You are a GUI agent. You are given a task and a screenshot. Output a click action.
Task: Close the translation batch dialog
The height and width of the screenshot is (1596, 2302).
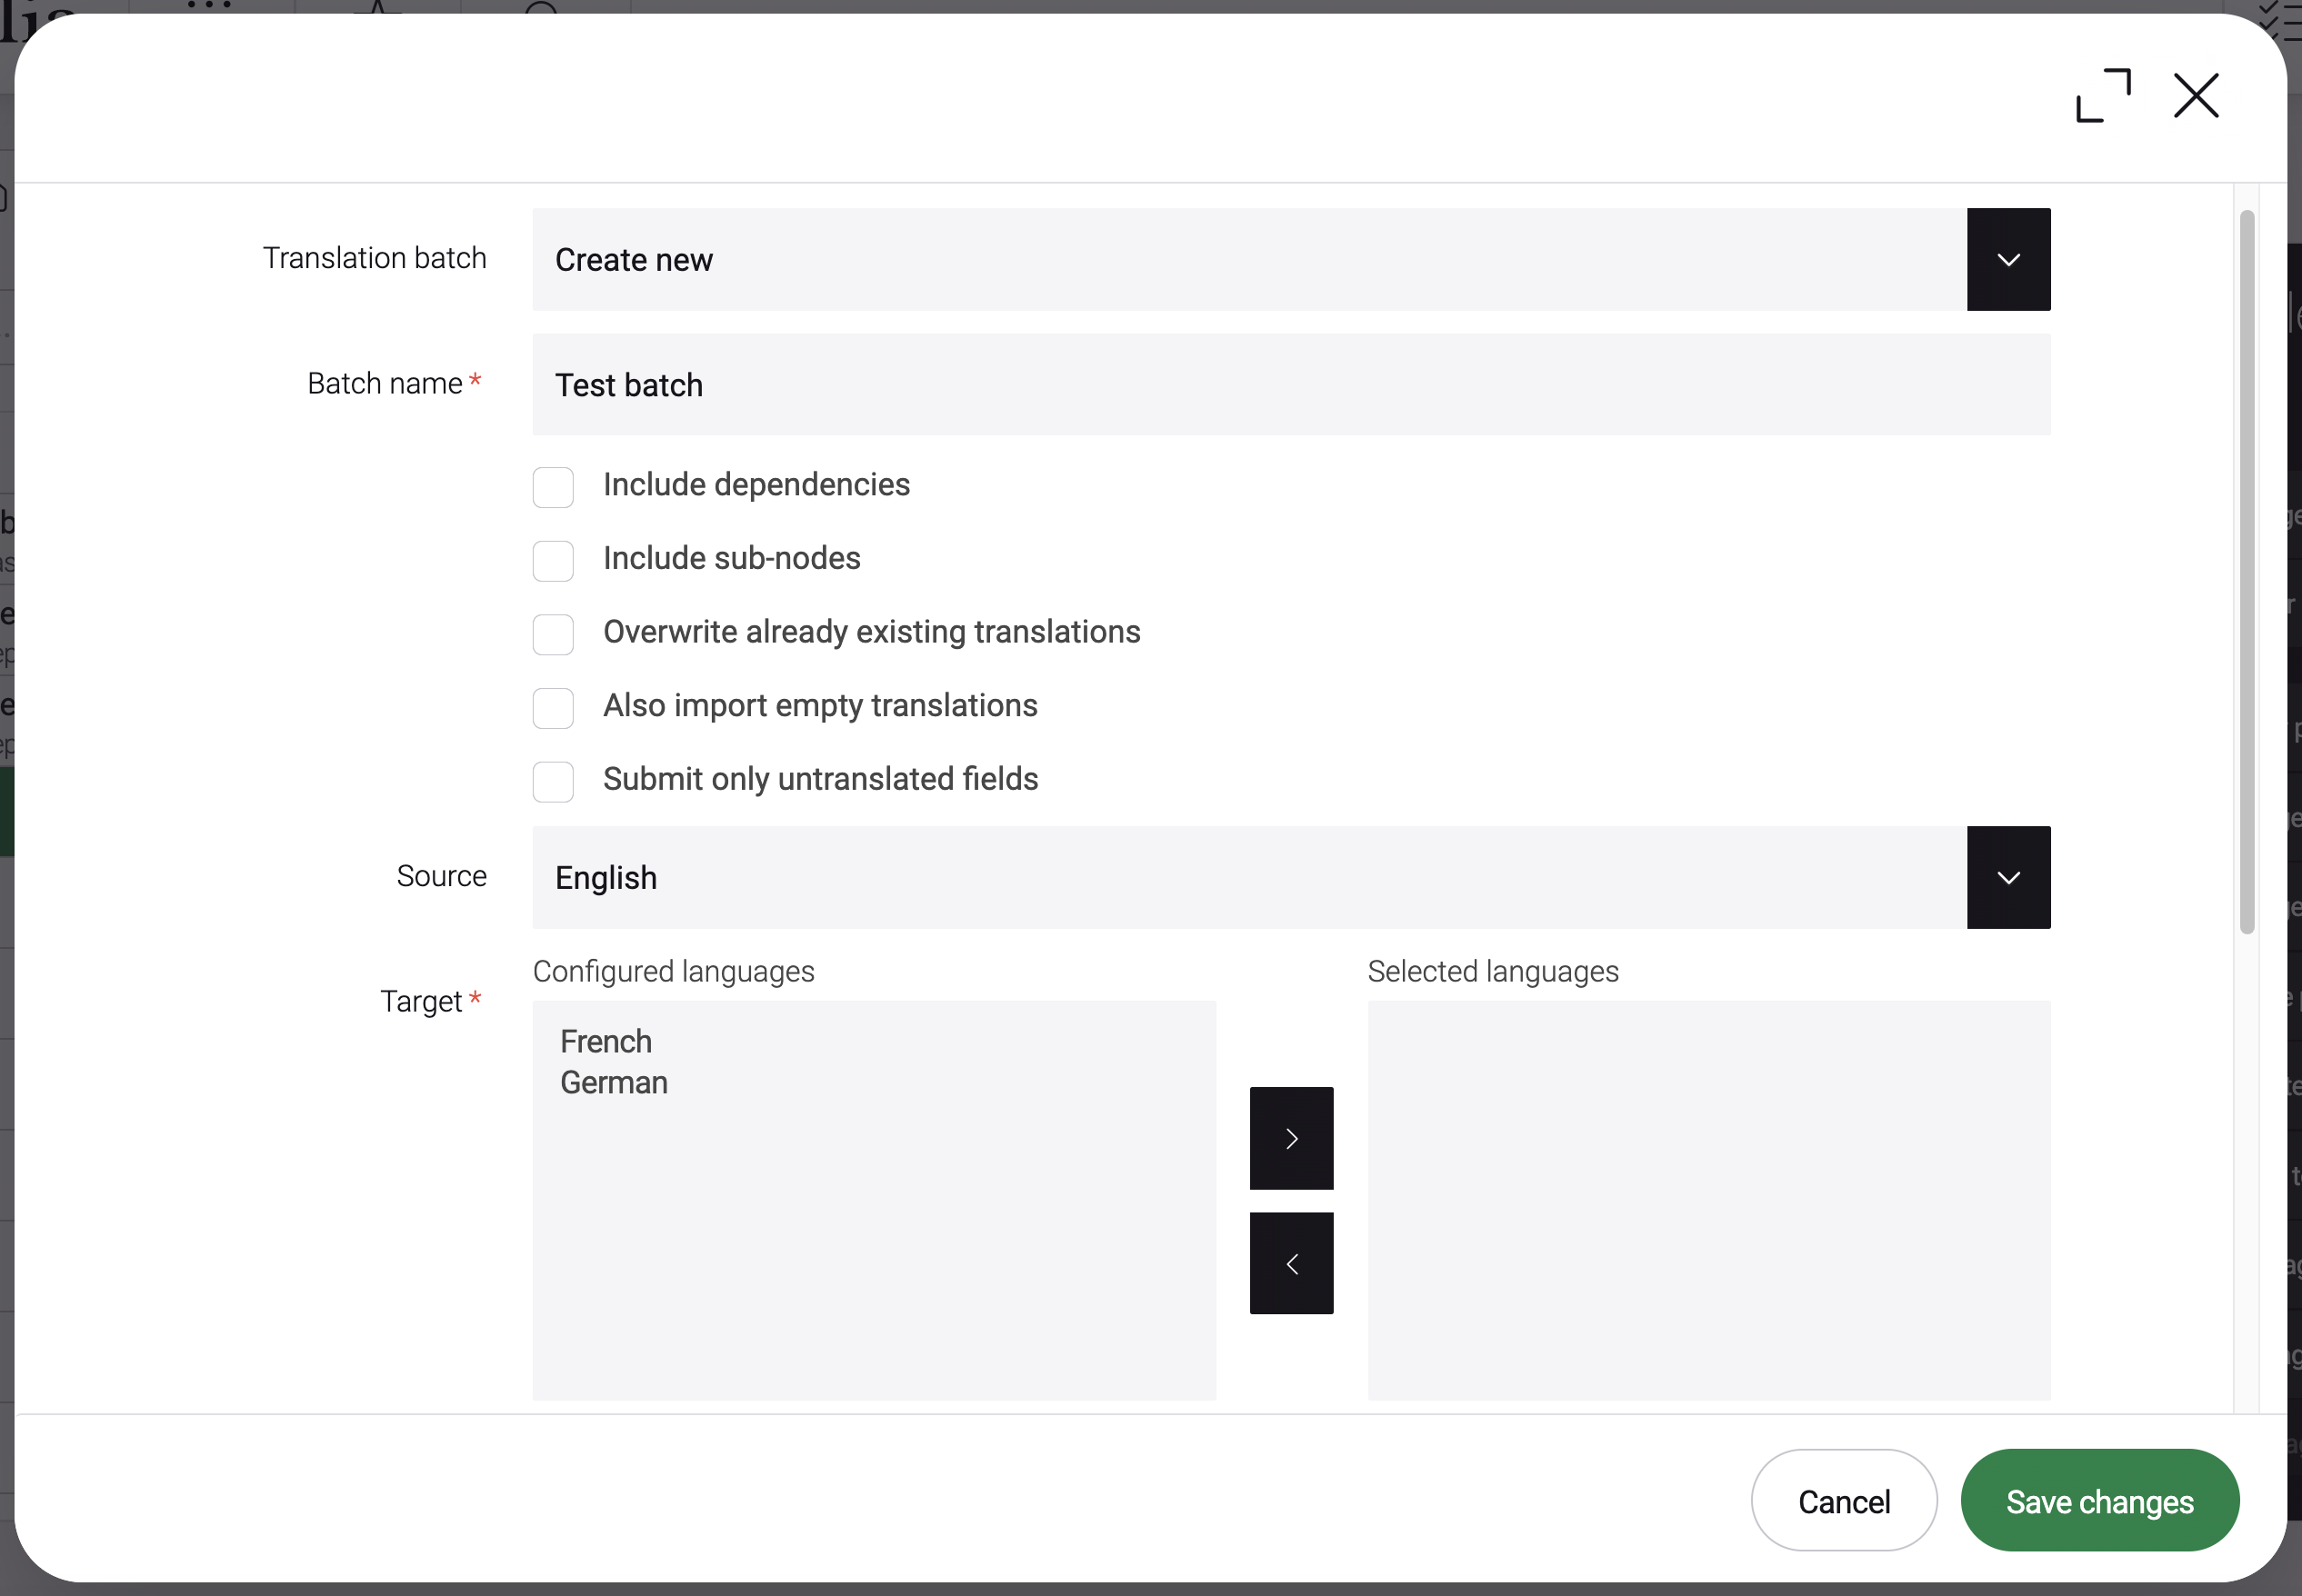point(2195,95)
